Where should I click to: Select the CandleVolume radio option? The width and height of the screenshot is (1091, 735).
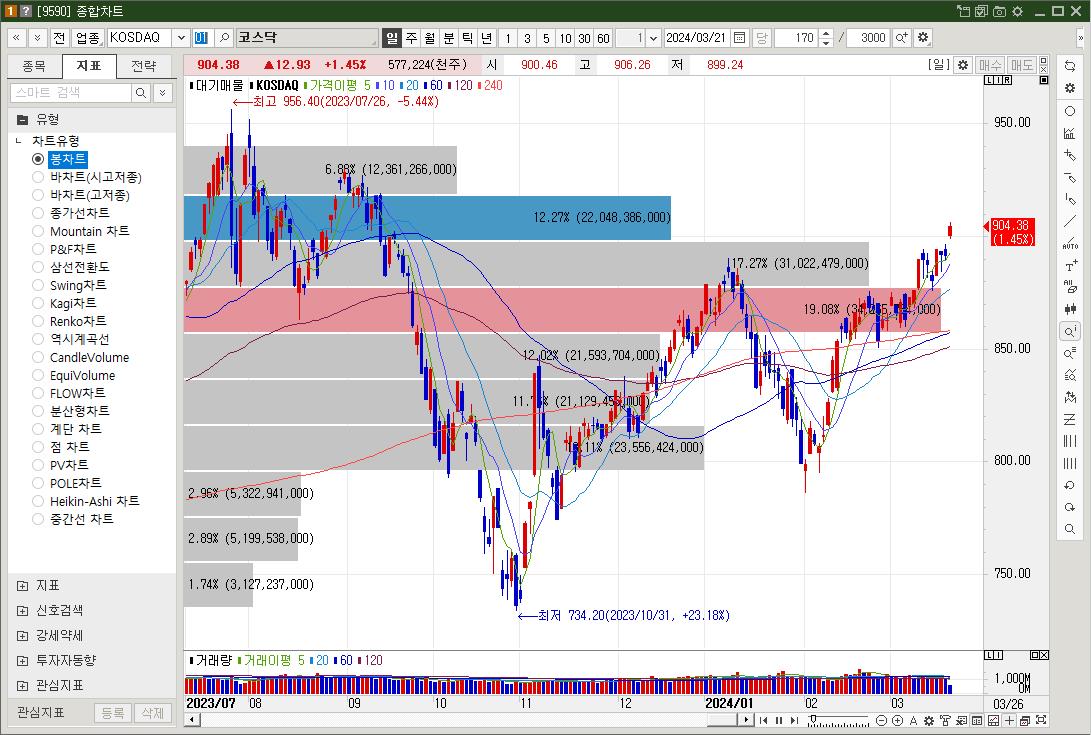[x=38, y=358]
